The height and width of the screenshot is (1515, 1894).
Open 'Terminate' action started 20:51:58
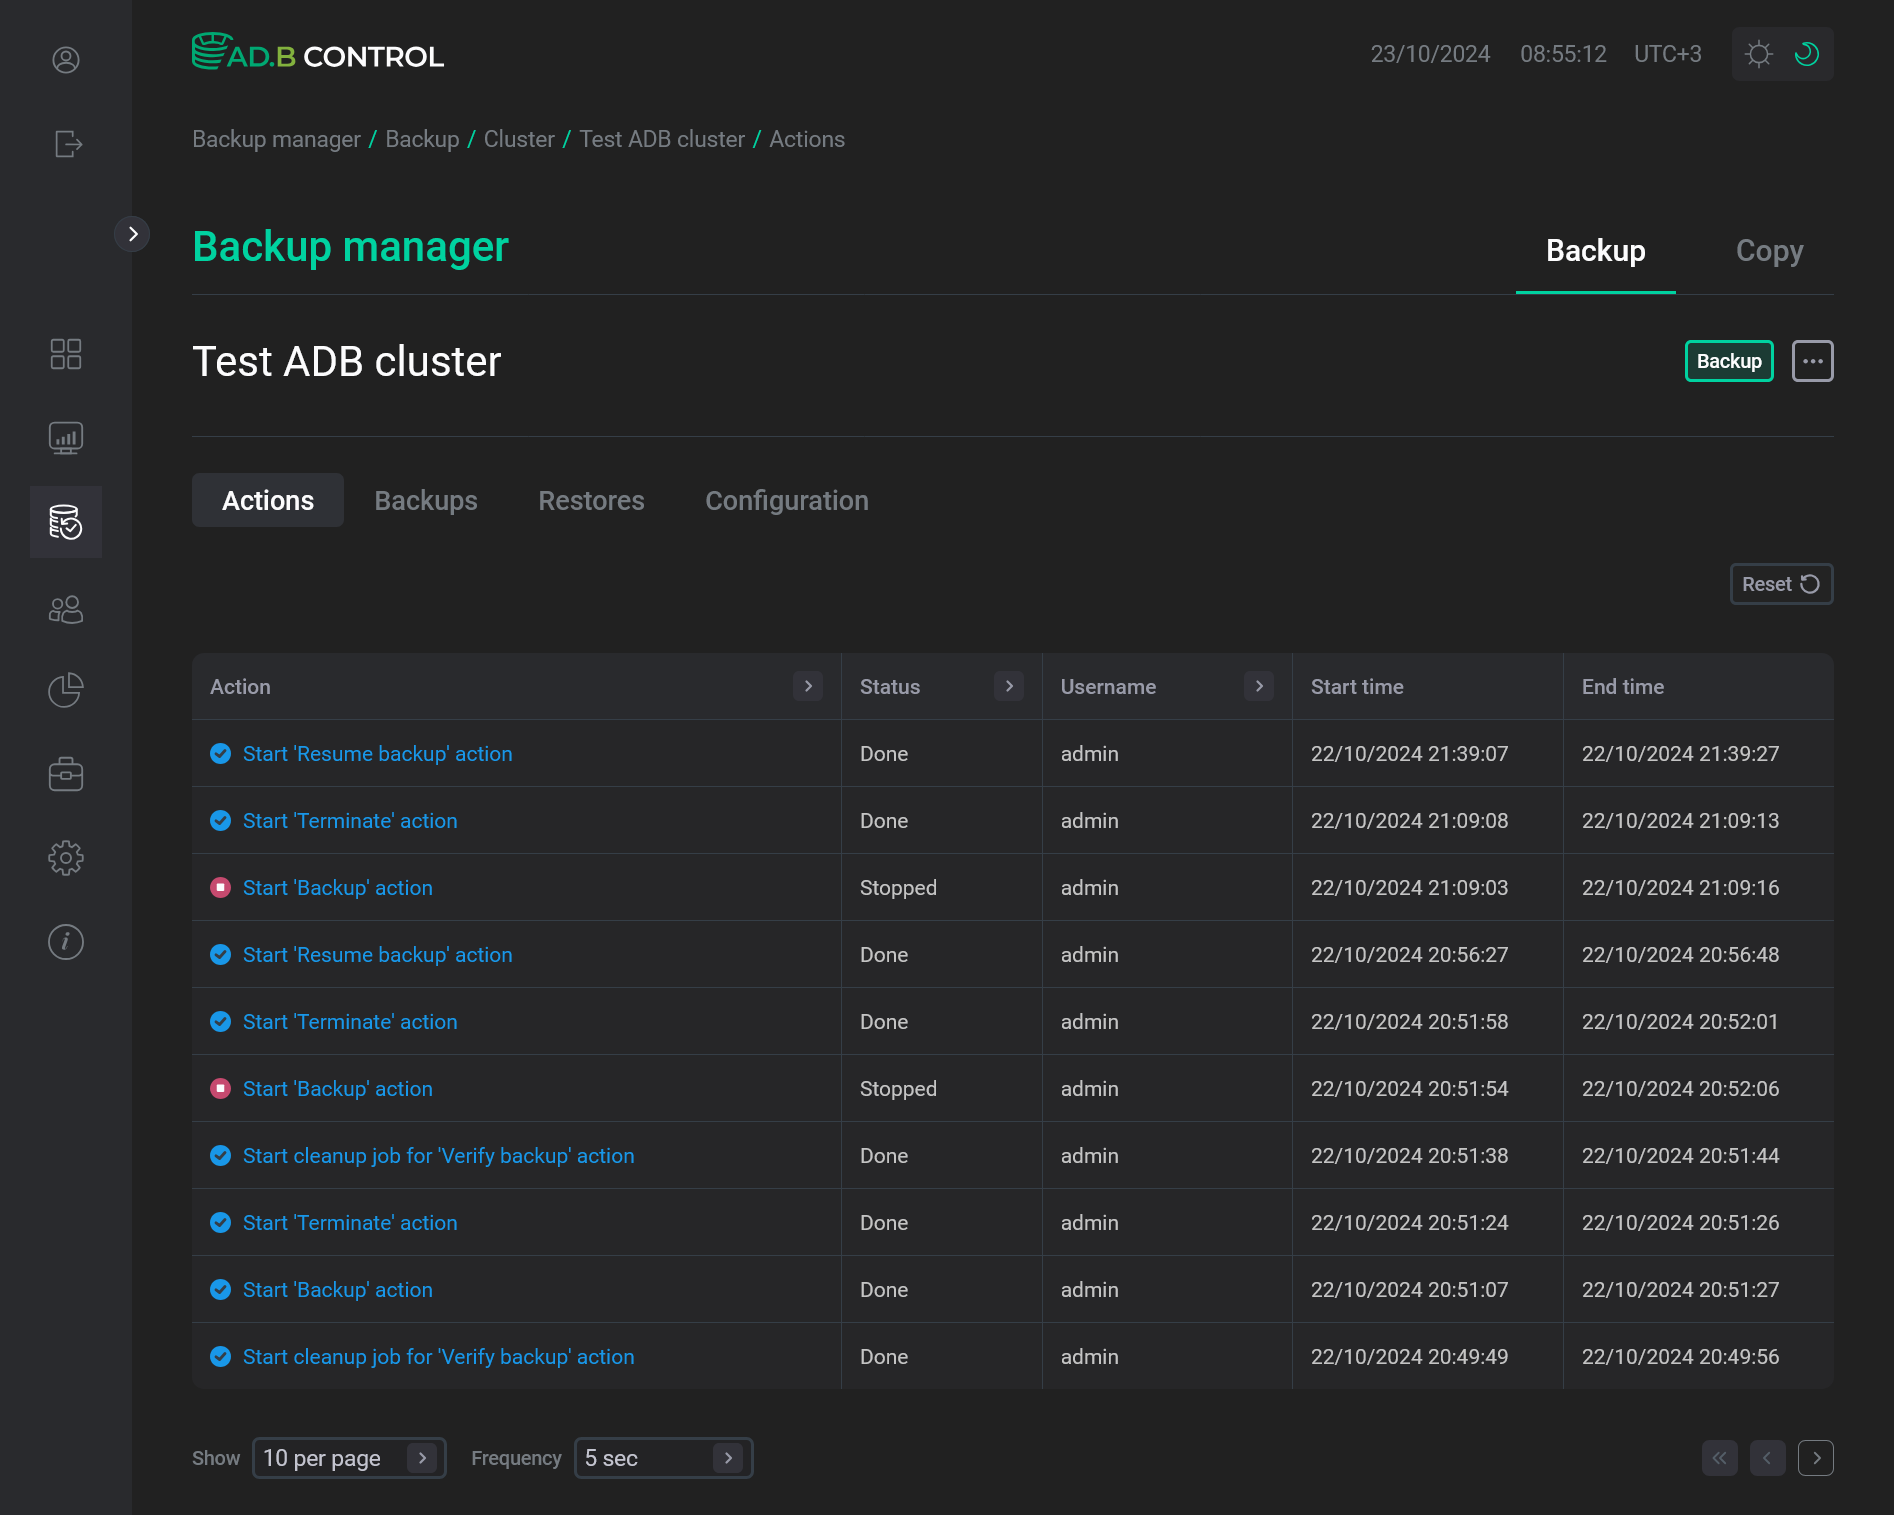pos(350,1021)
